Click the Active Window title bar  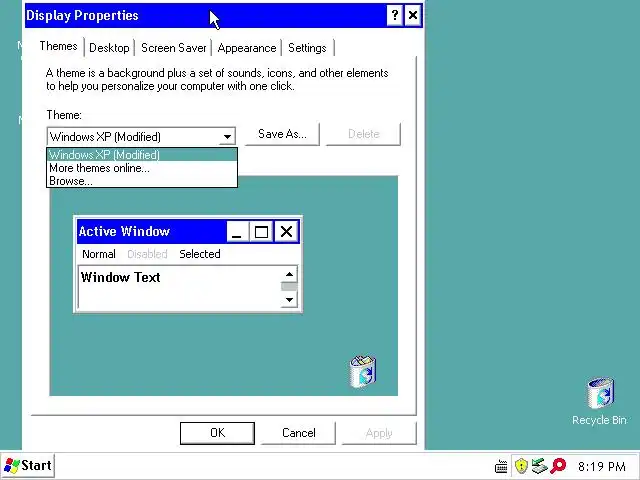[x=151, y=231]
